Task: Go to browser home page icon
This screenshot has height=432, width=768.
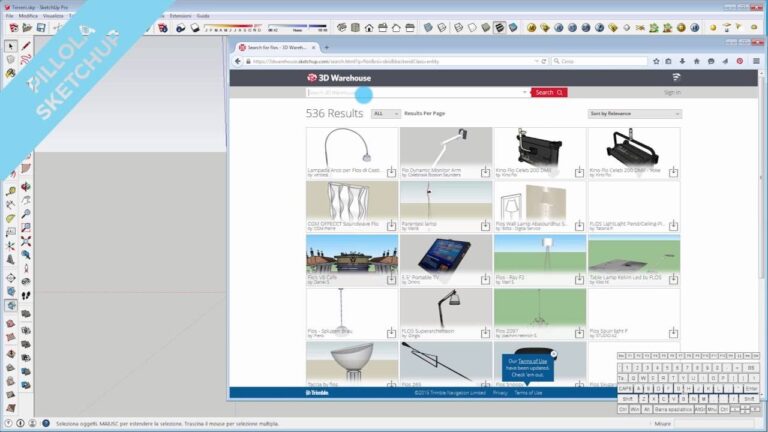Action: [696, 61]
